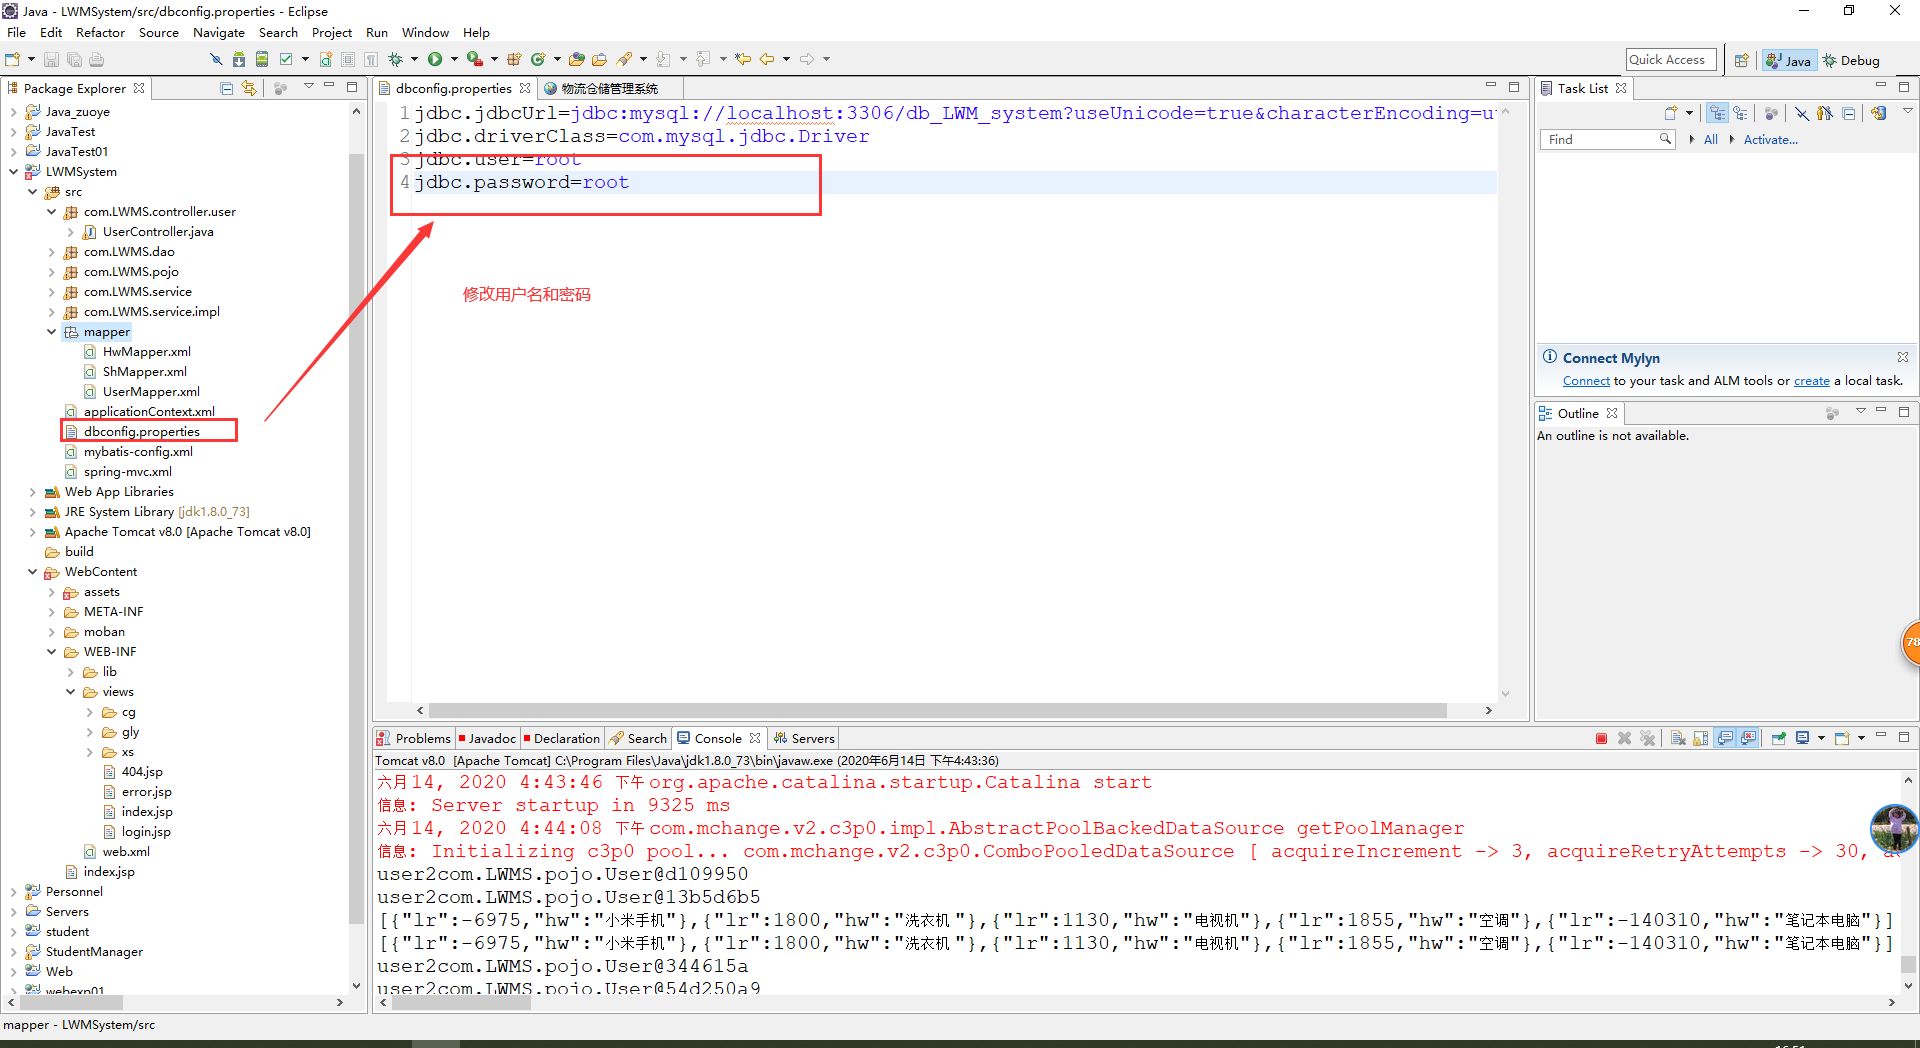Open the Run button dropdown arrow
1920x1048 pixels.
(x=454, y=59)
